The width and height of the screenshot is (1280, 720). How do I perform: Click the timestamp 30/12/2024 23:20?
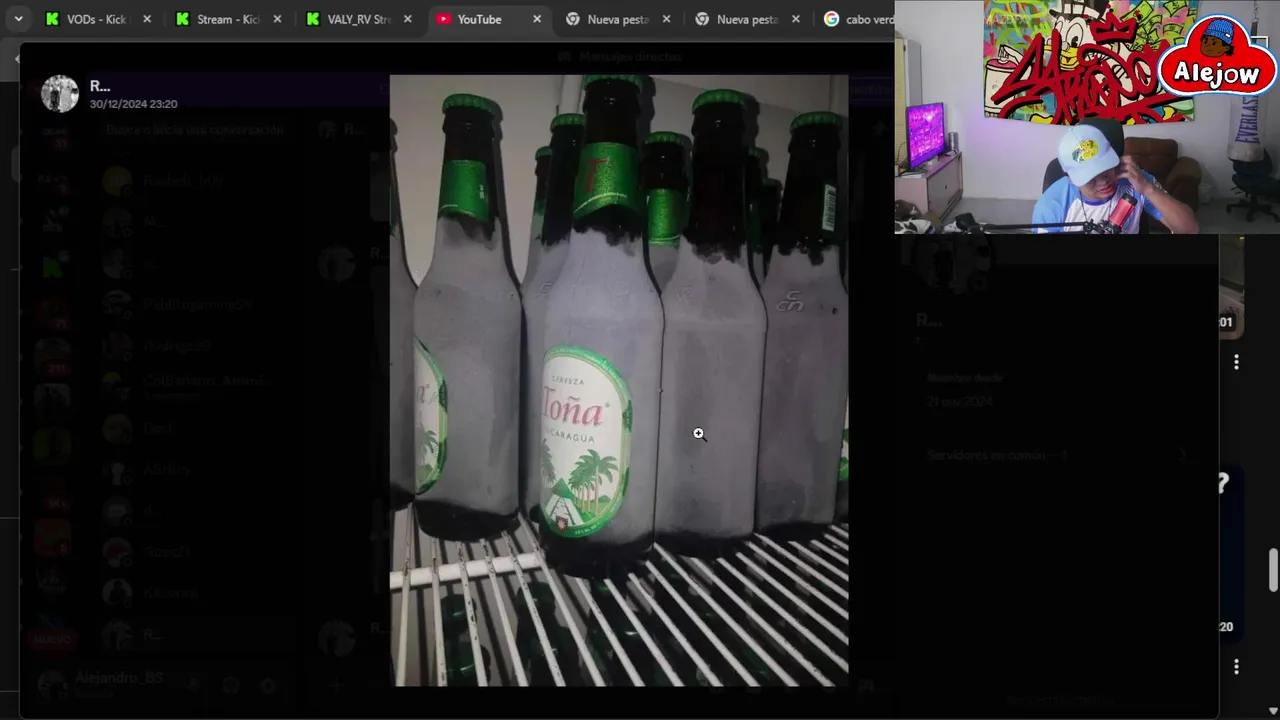click(x=133, y=104)
